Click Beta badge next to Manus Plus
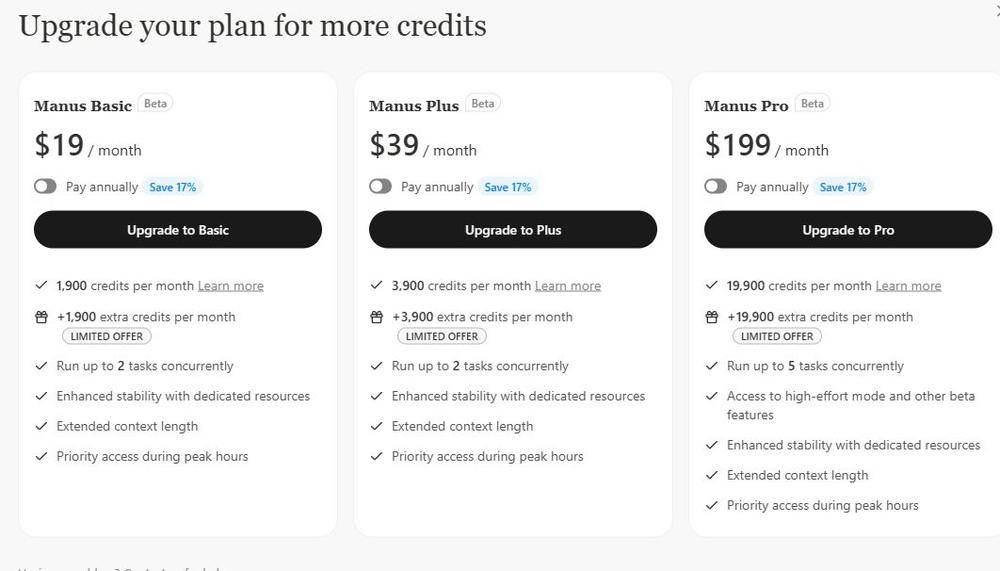The width and height of the screenshot is (1000, 571). [x=483, y=103]
